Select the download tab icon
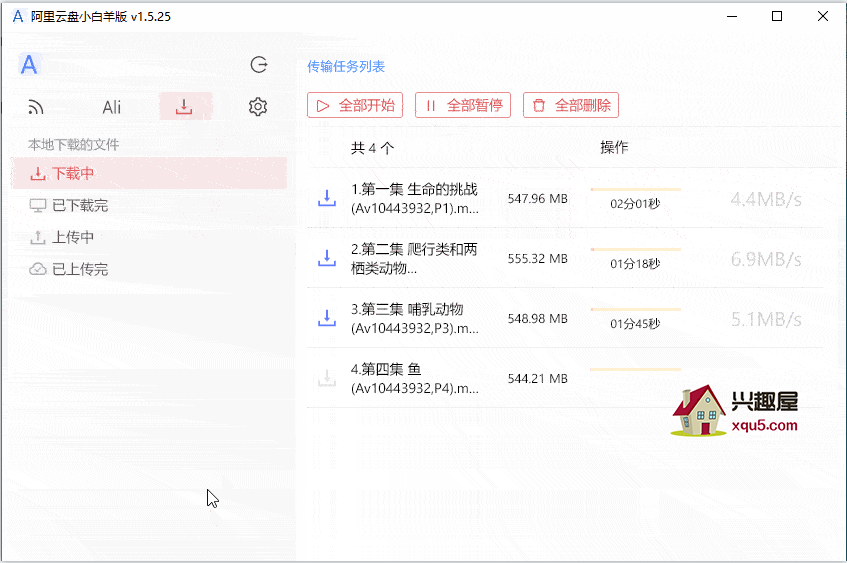 coord(184,106)
